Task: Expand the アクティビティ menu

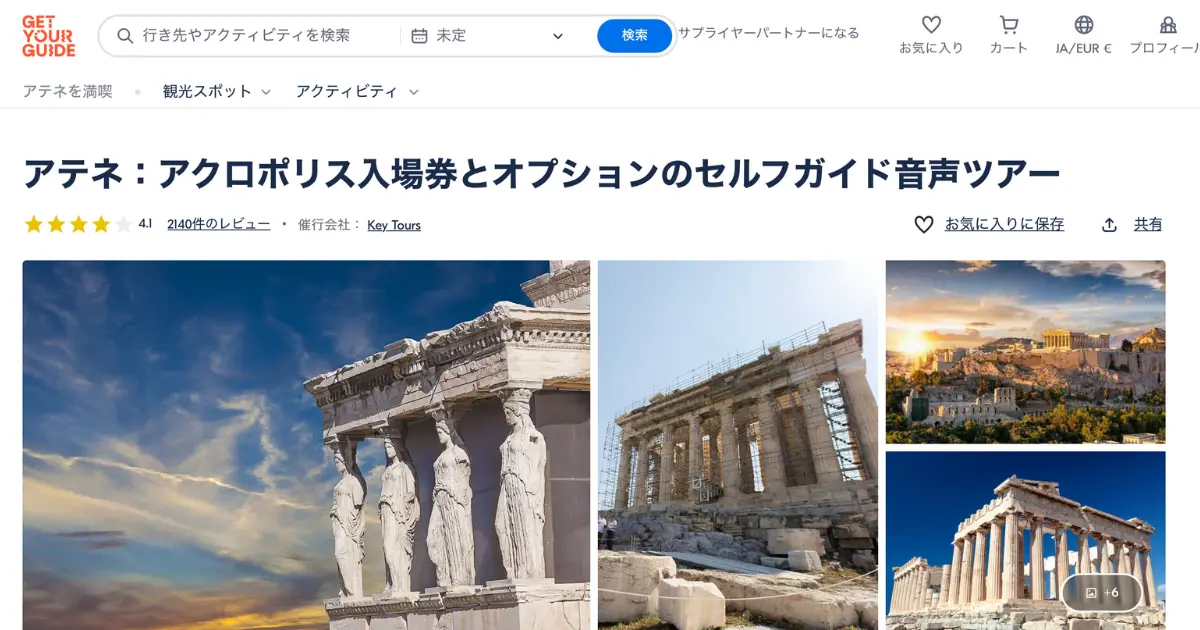Action: (357, 91)
